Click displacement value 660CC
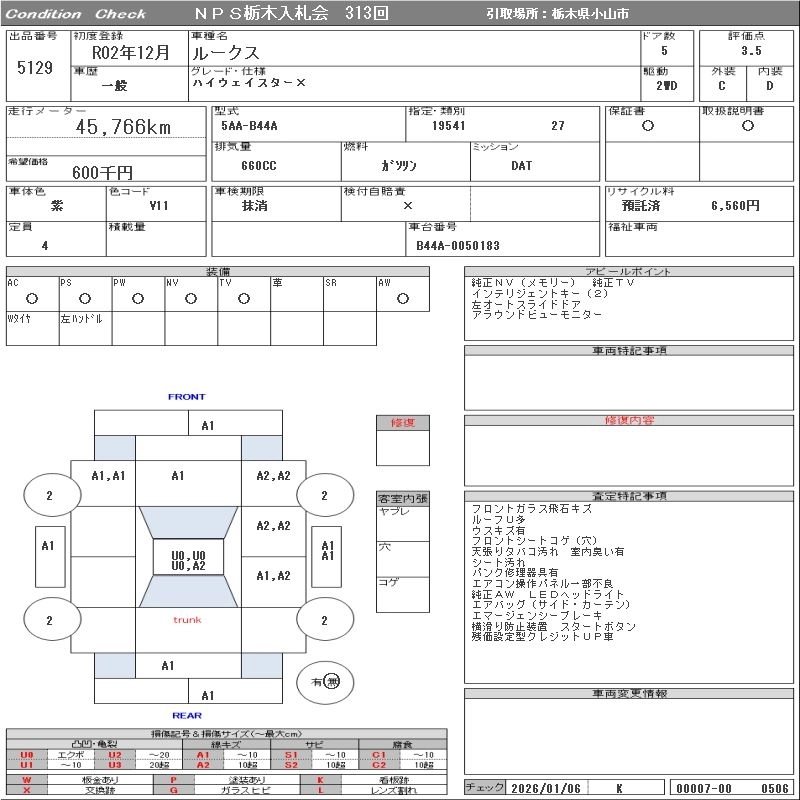 (x=259, y=166)
